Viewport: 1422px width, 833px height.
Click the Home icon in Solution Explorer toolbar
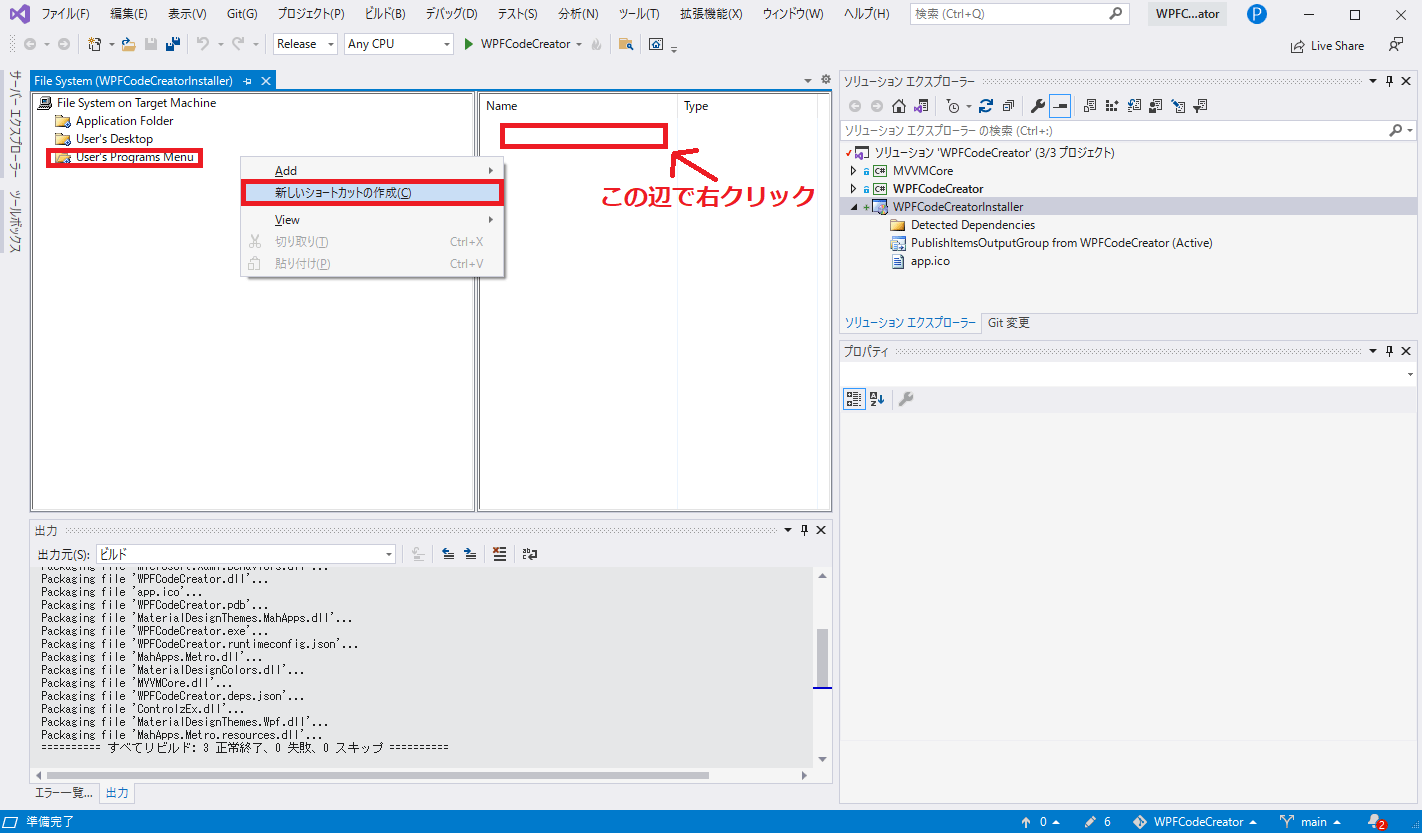[899, 106]
